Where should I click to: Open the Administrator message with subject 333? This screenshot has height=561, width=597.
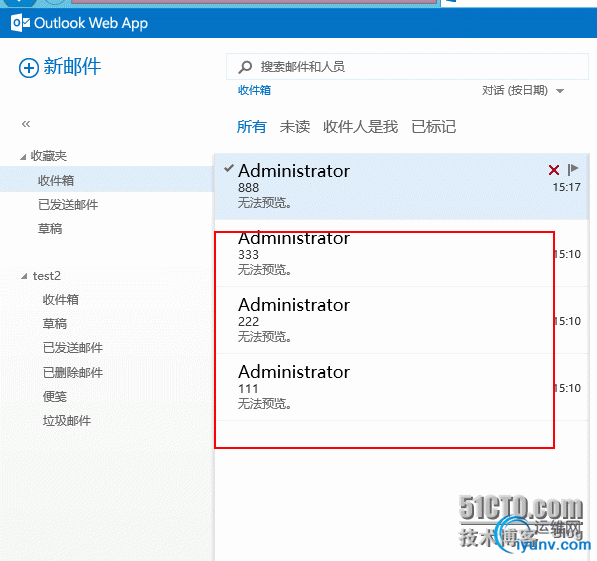click(402, 253)
